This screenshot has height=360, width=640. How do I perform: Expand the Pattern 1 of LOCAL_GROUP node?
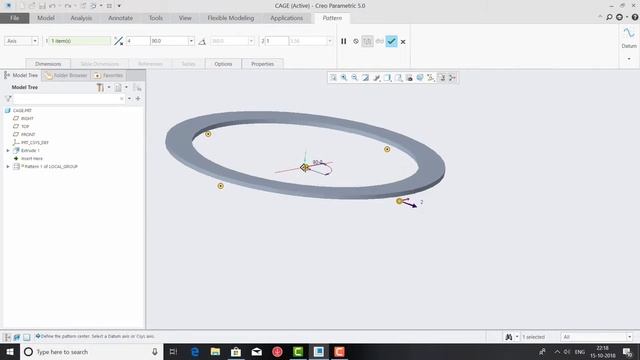pos(8,167)
